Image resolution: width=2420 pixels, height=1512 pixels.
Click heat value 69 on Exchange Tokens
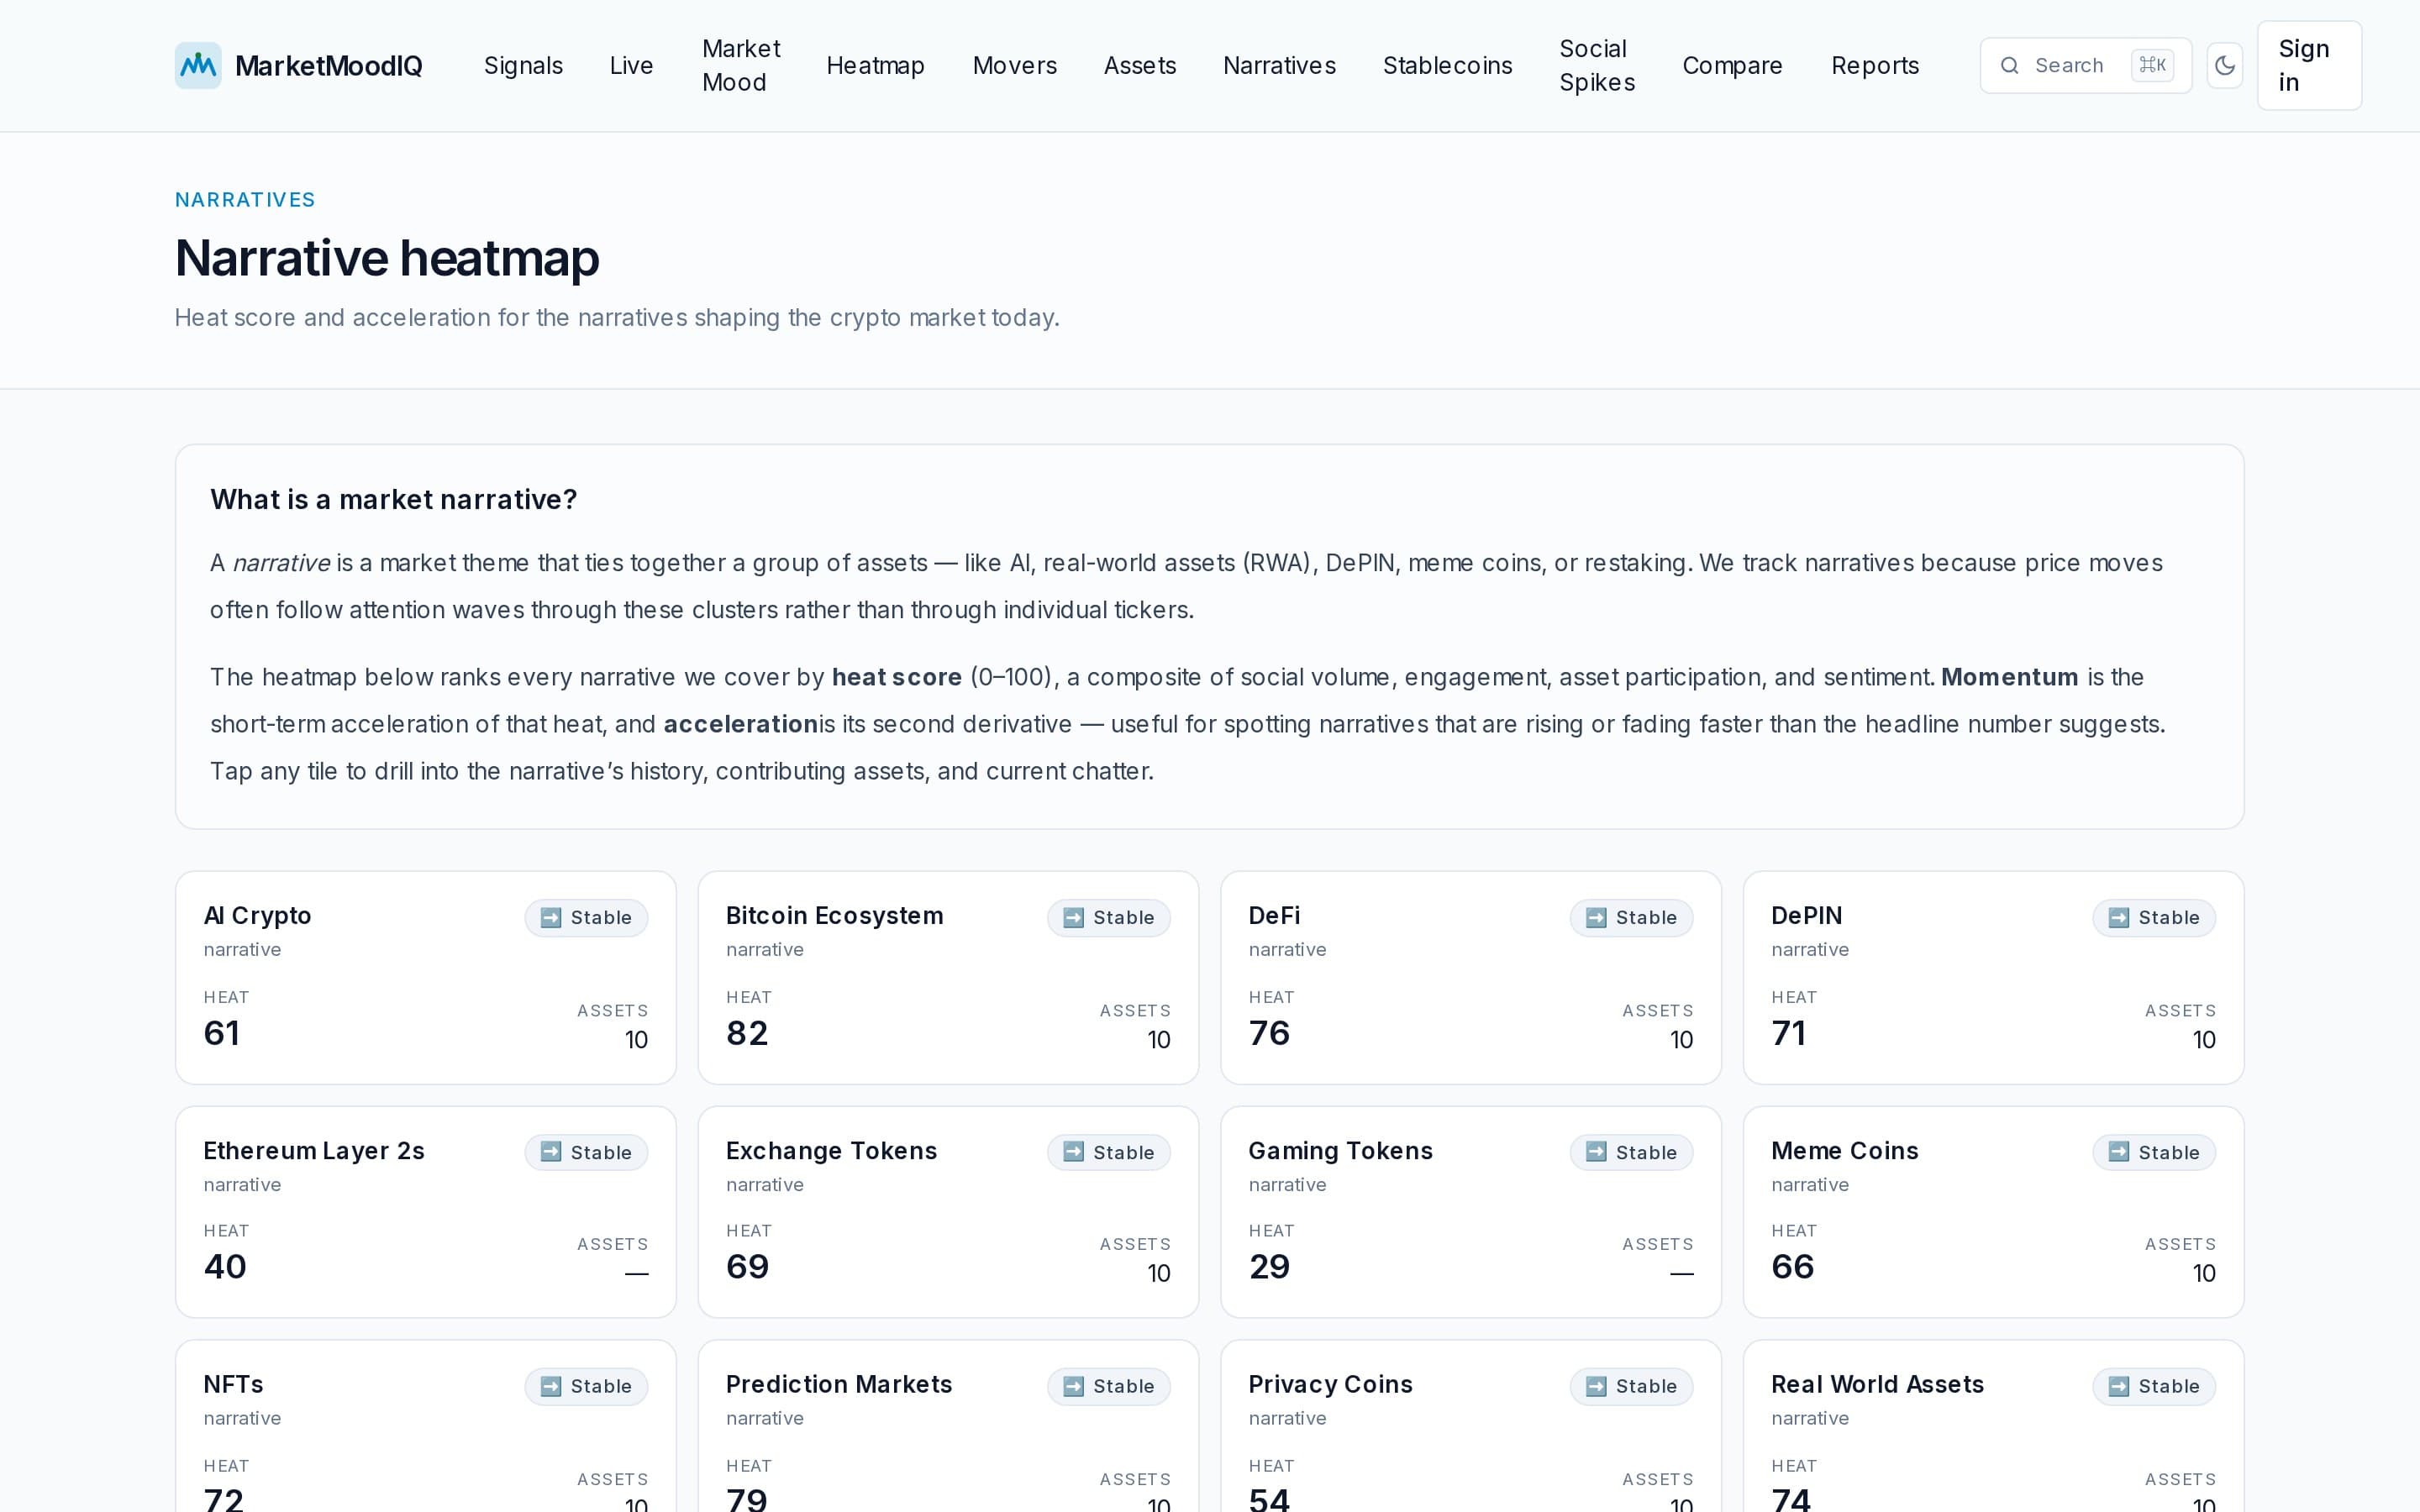coord(747,1267)
